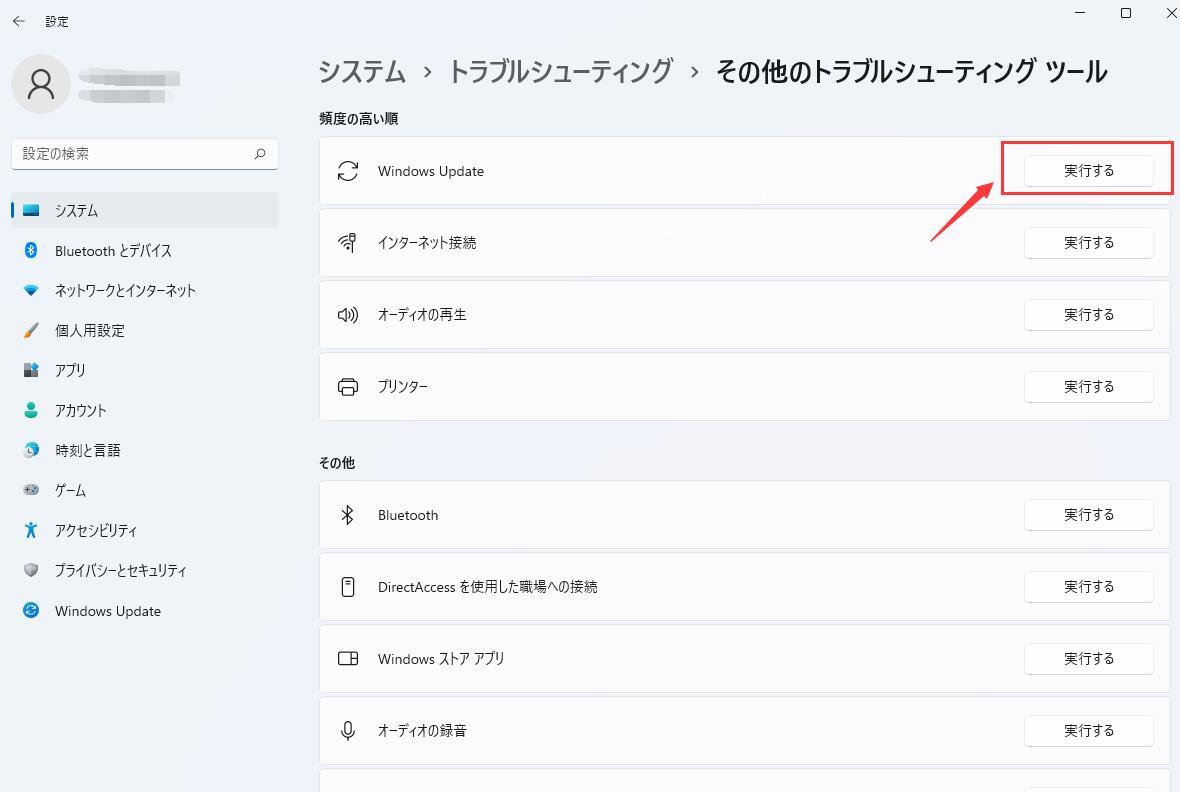Run the プリンター troubleshooter
The height and width of the screenshot is (792, 1180).
click(x=1089, y=387)
